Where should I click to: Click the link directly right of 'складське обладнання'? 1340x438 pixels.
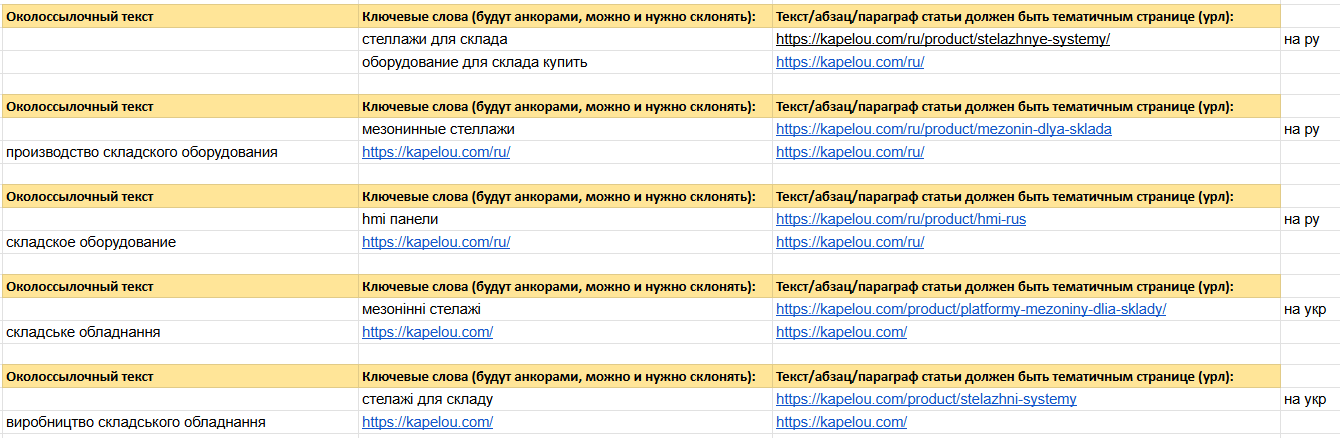[427, 332]
